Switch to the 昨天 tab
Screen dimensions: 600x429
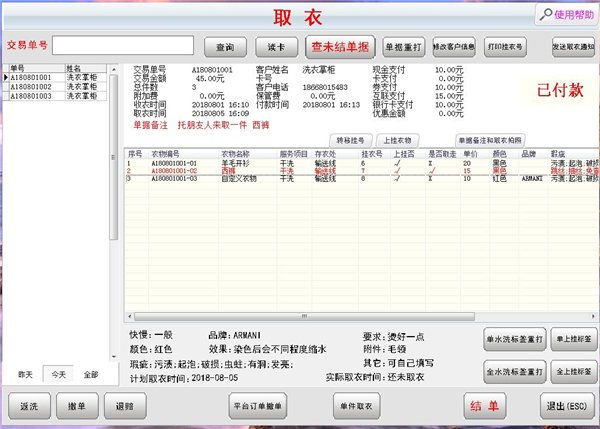[27, 374]
